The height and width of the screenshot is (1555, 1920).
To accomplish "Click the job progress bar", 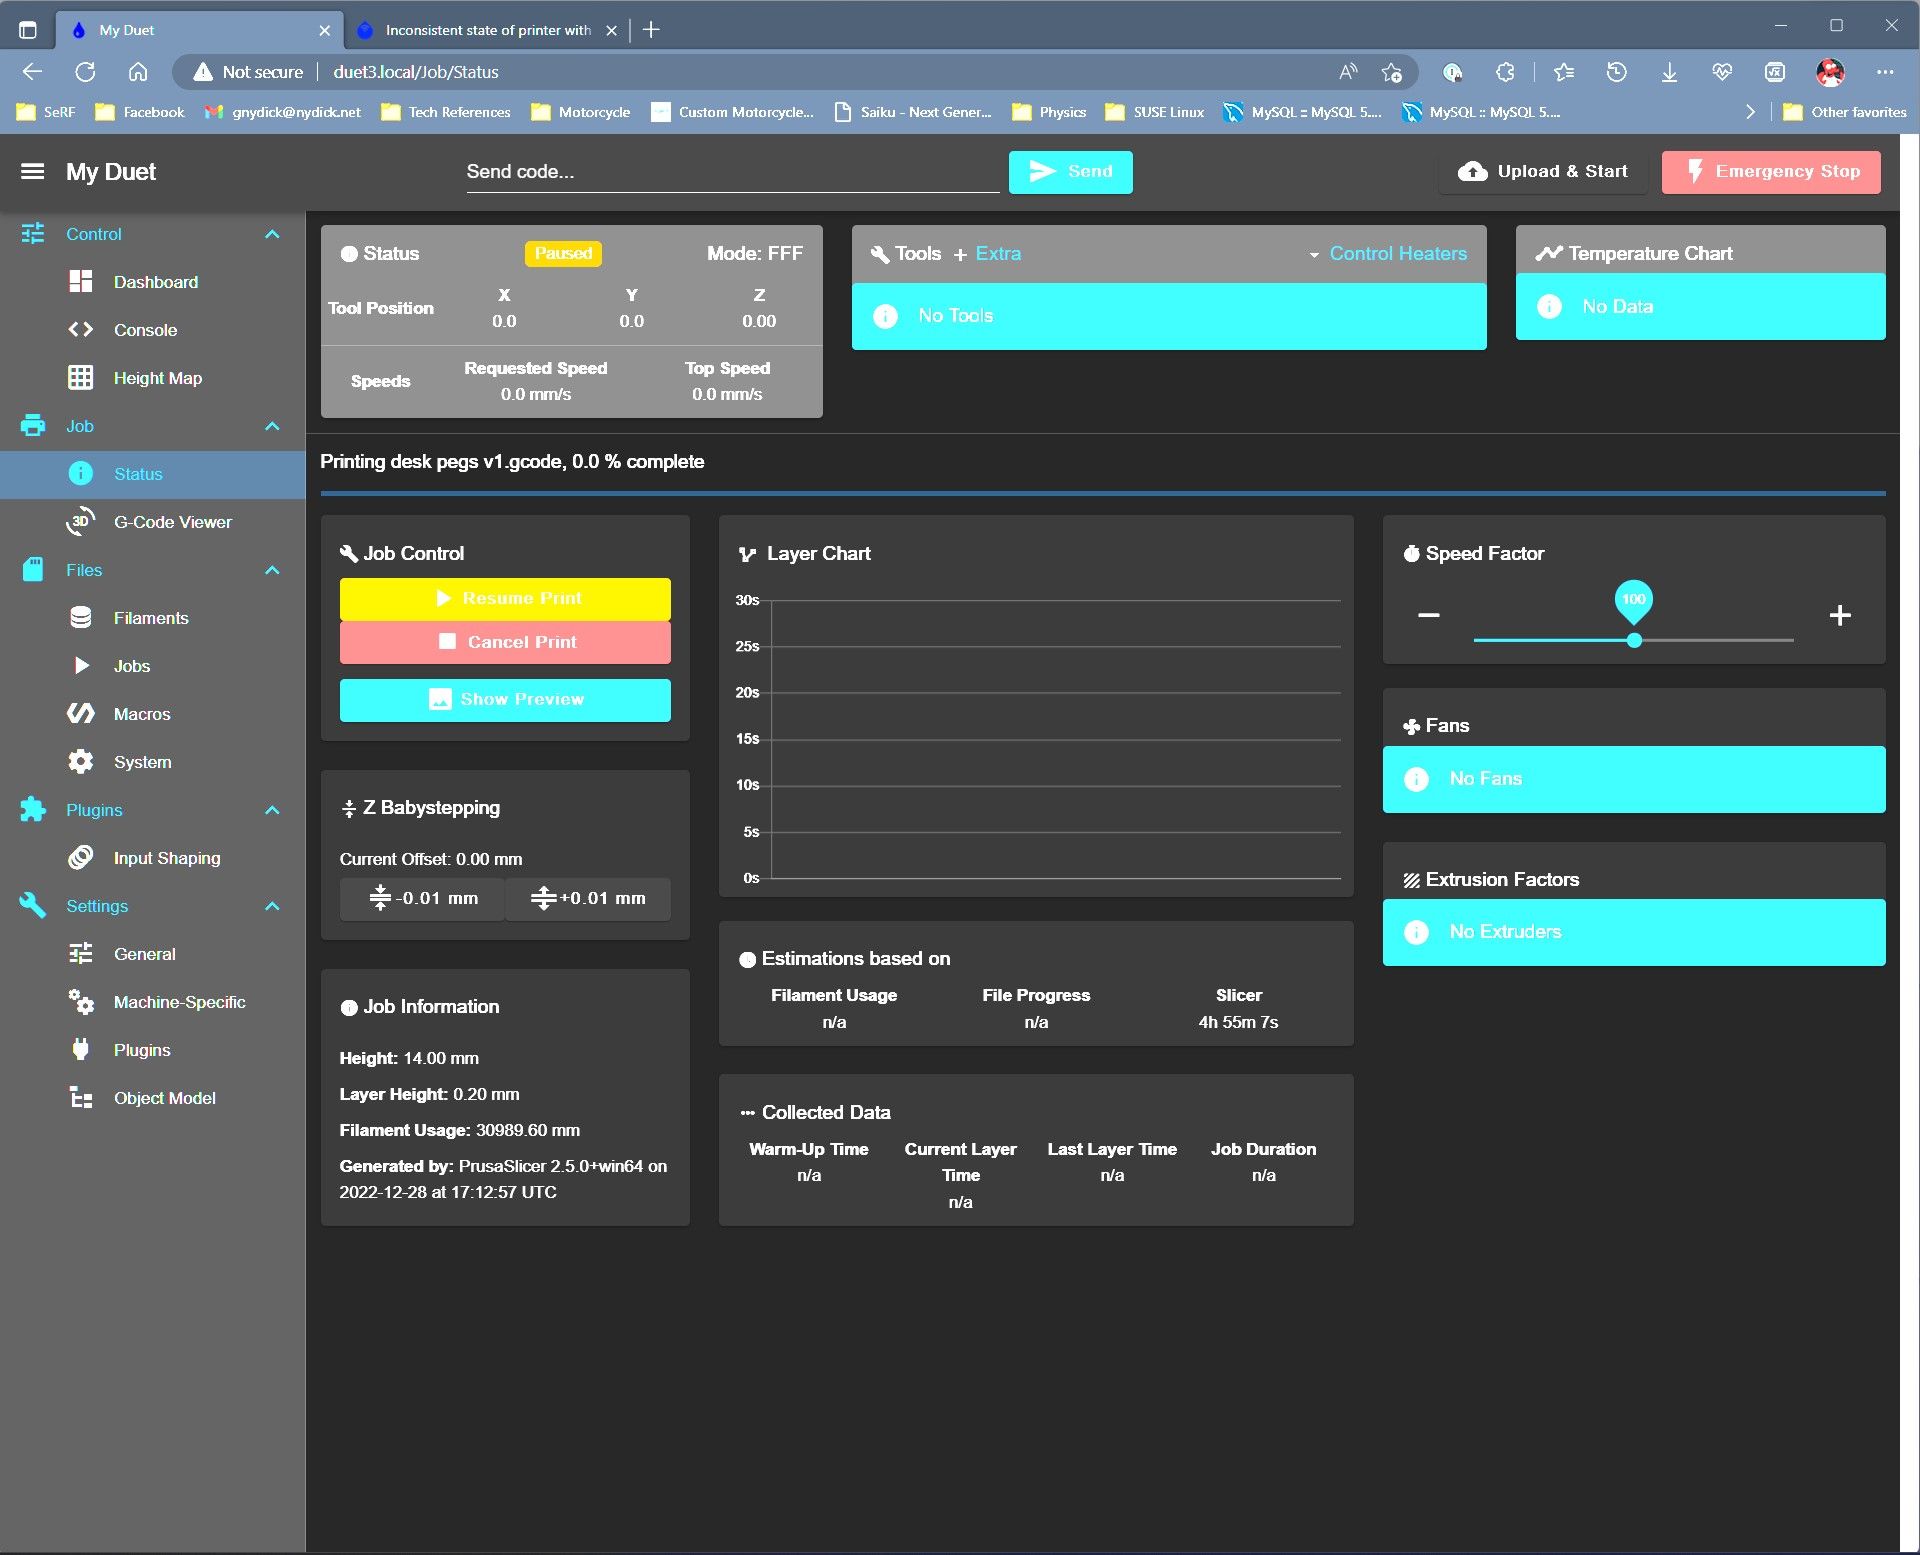I will [1103, 493].
